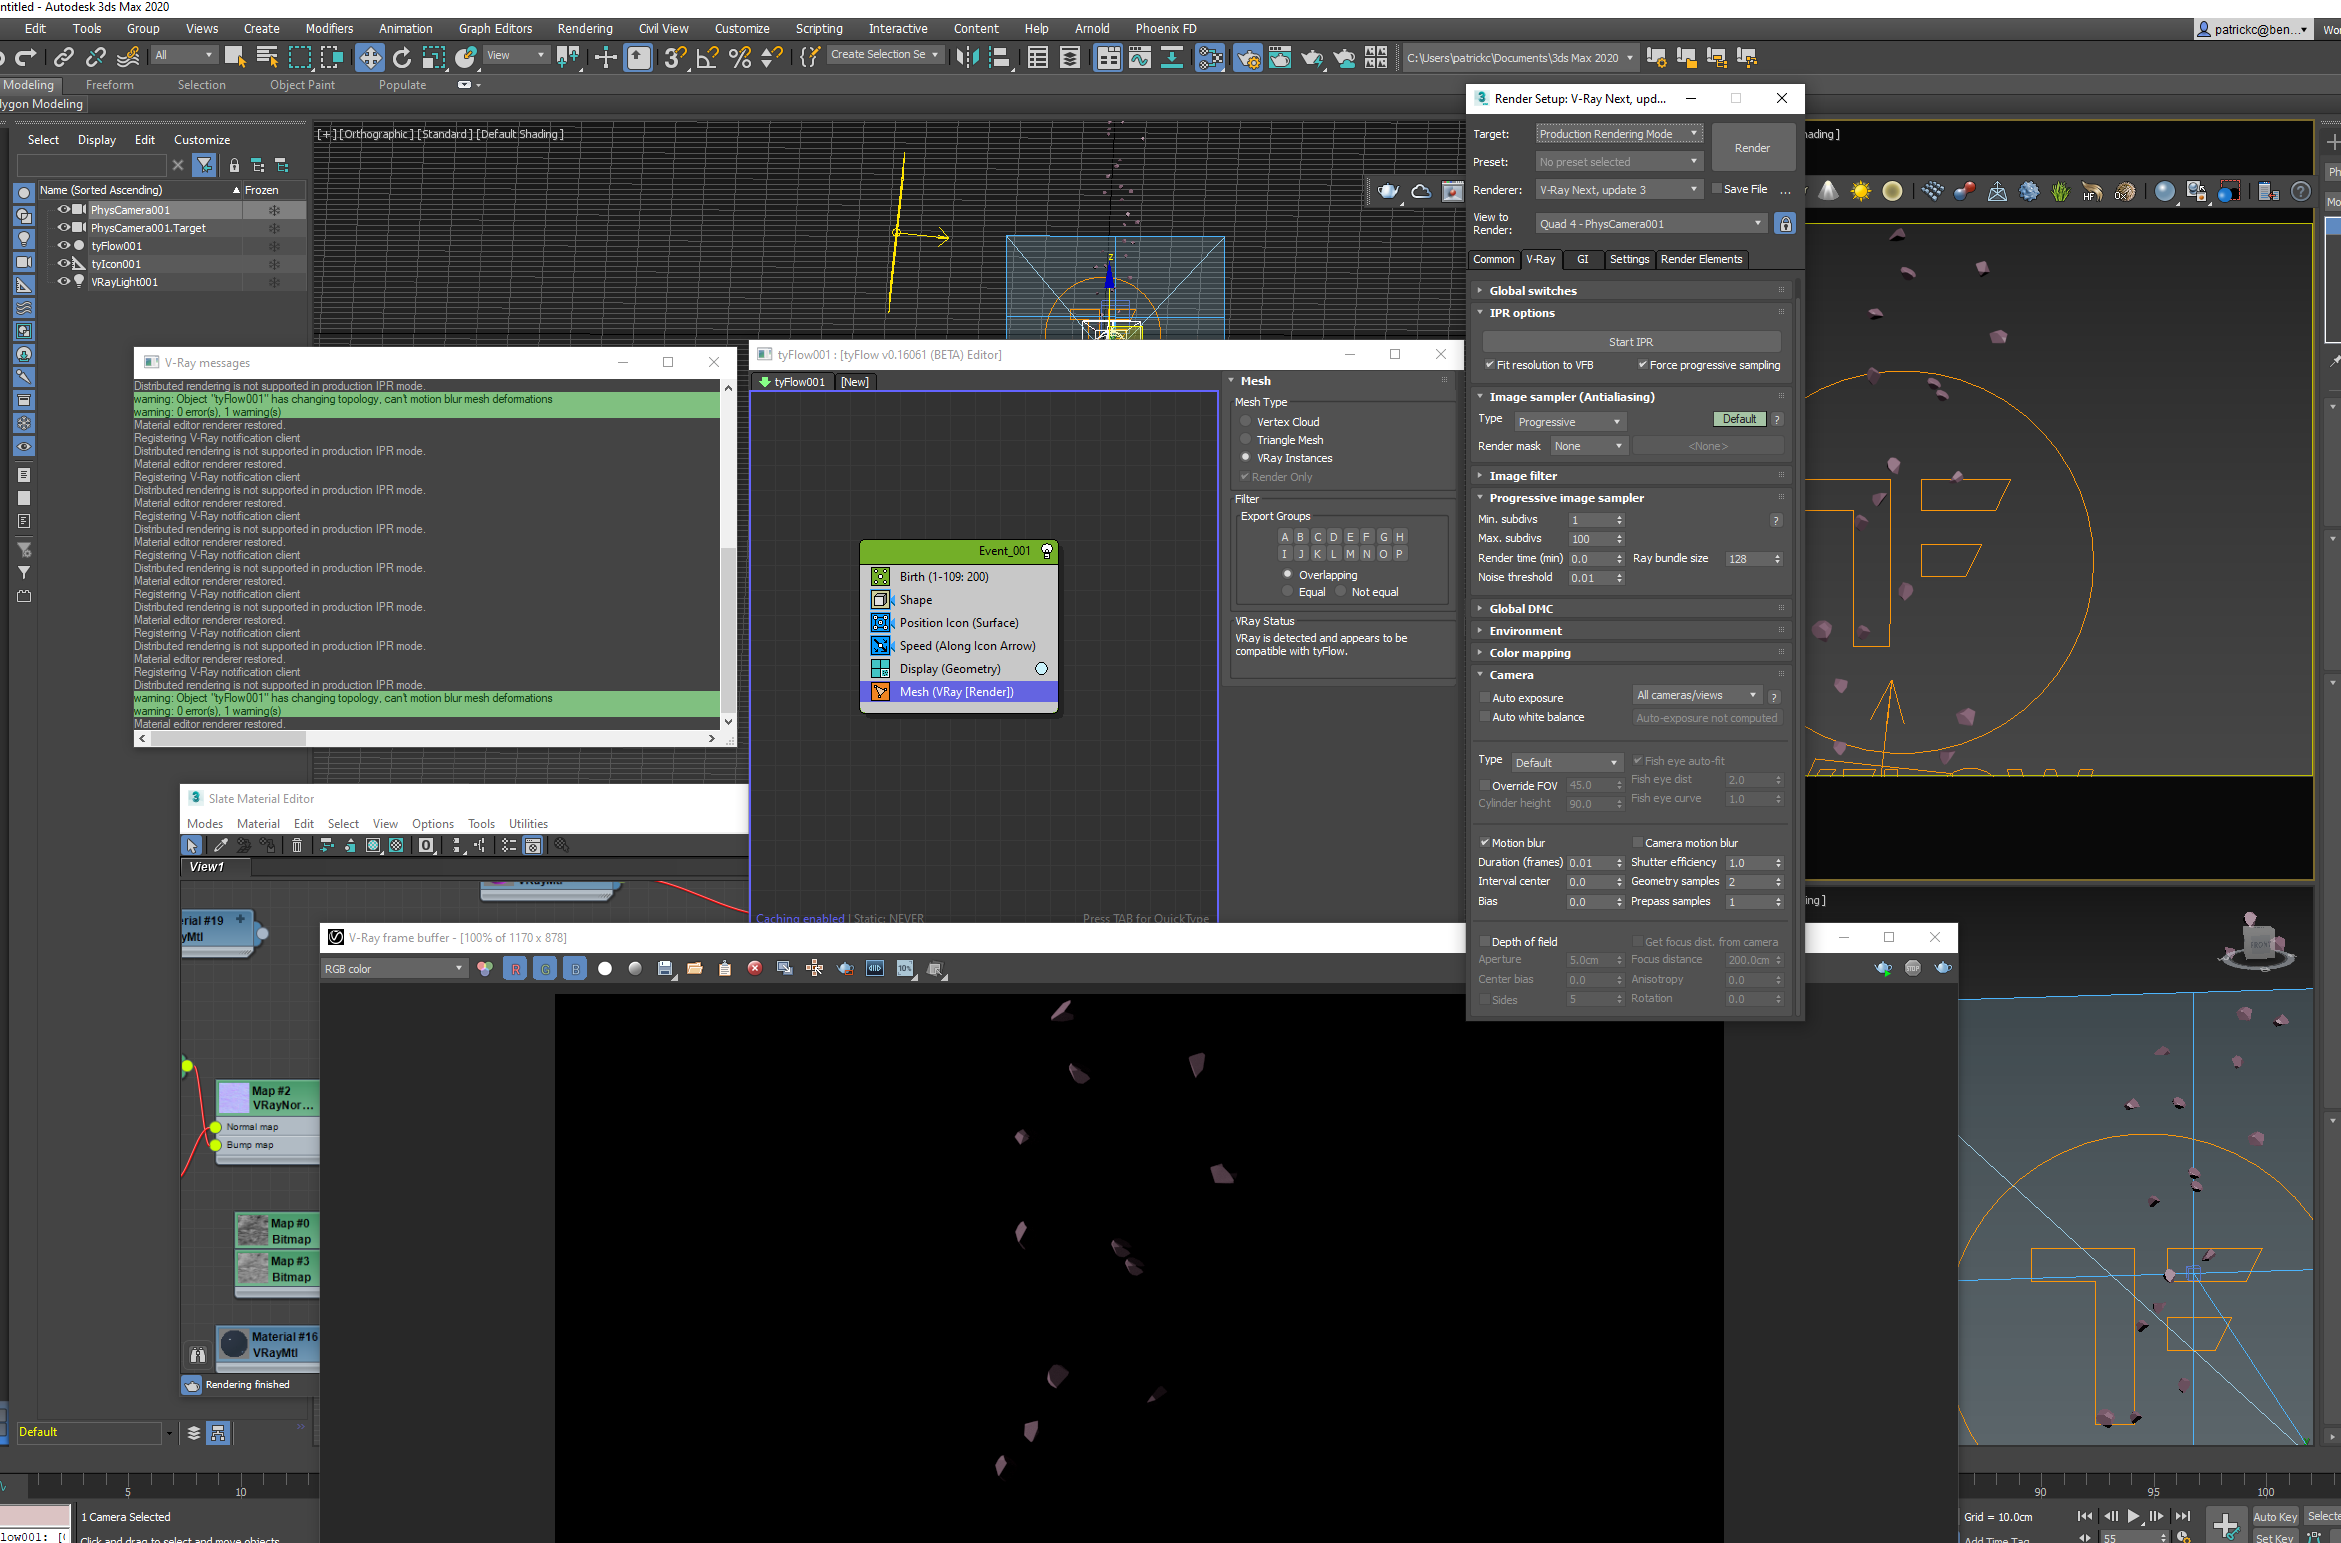
Task: Open the Target Production Rendering Mode dropdown
Action: [1618, 134]
